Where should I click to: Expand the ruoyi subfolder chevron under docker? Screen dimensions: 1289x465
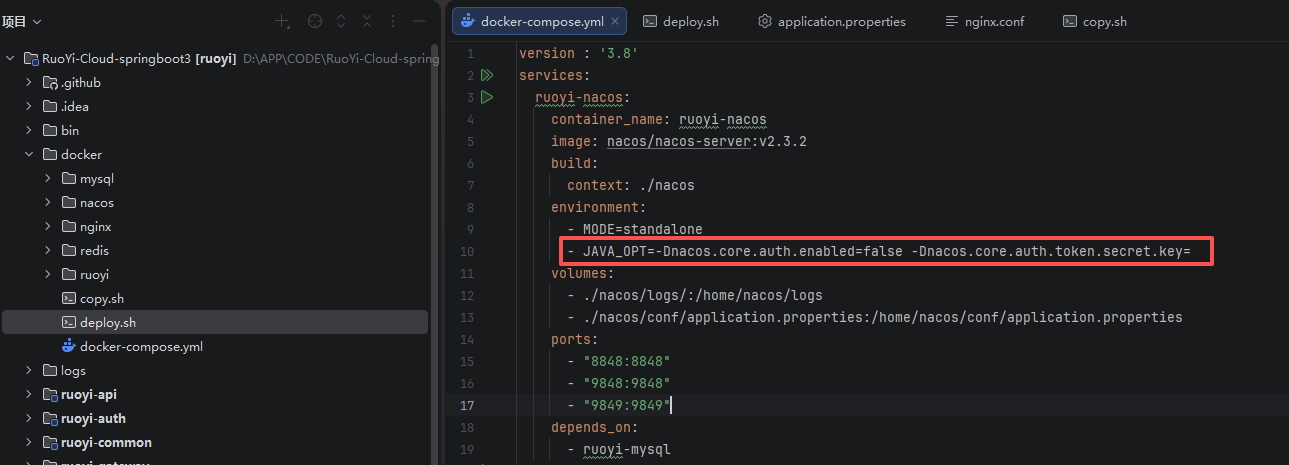tap(49, 275)
